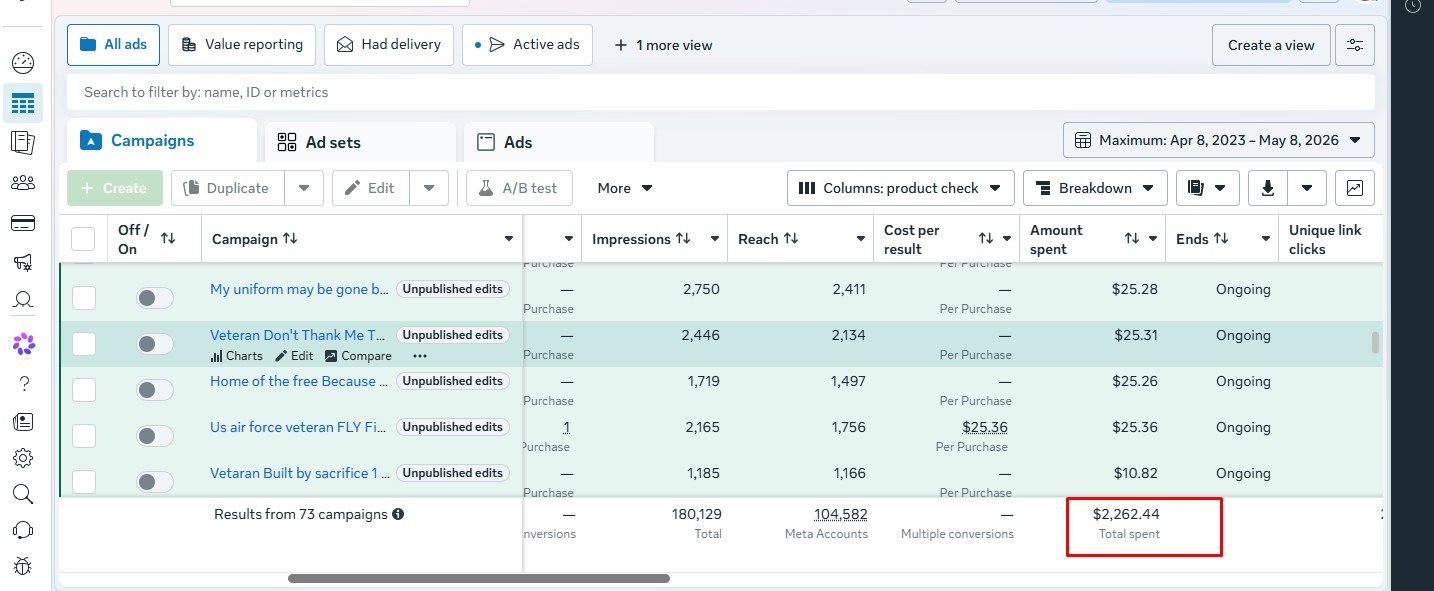Click the customize view sliders icon
Image resolution: width=1434 pixels, height=591 pixels.
pos(1355,45)
